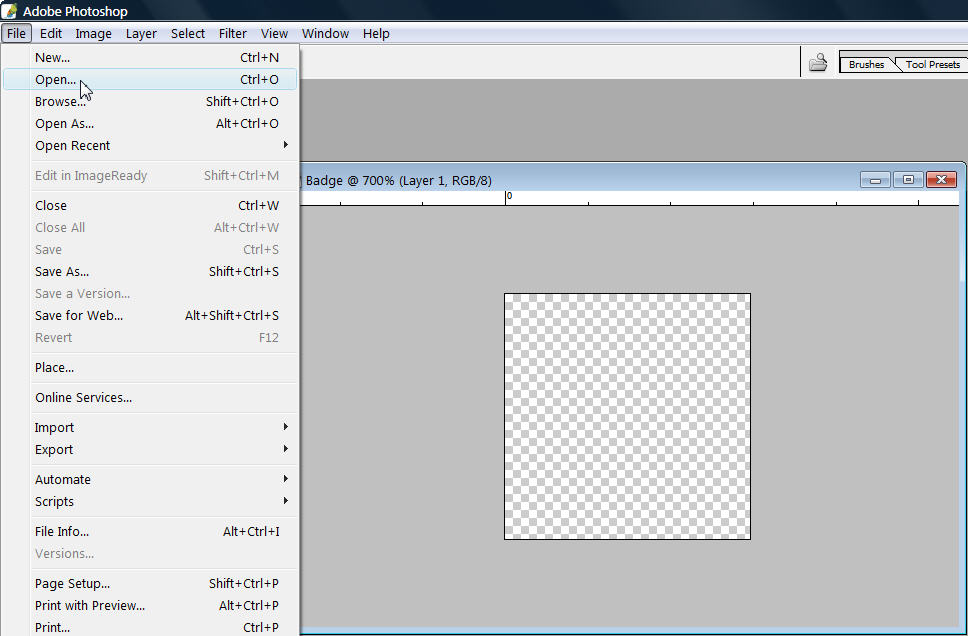Expand the Import submenu

[150, 427]
